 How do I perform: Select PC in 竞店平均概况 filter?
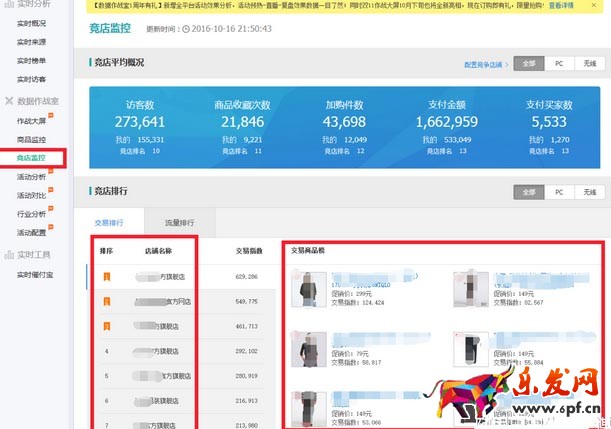(559, 63)
